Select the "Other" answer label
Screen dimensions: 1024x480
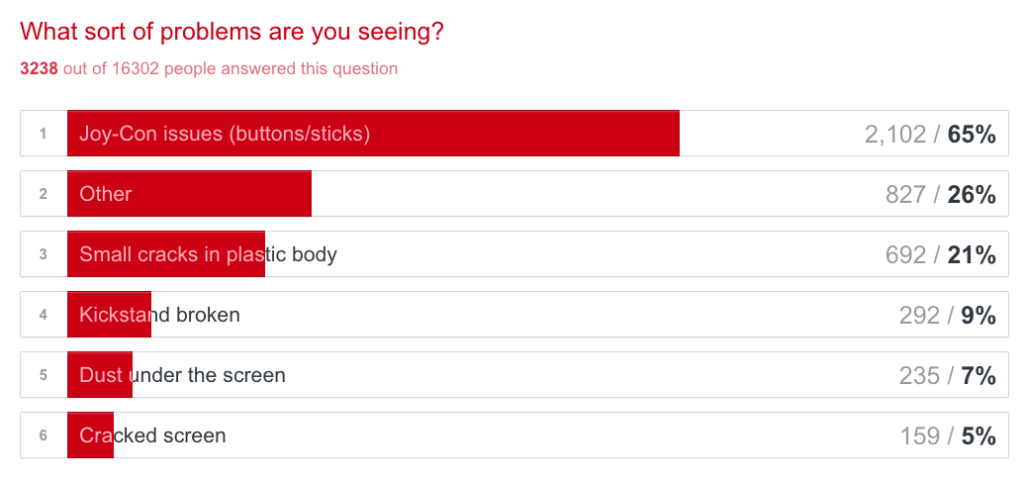(x=106, y=194)
